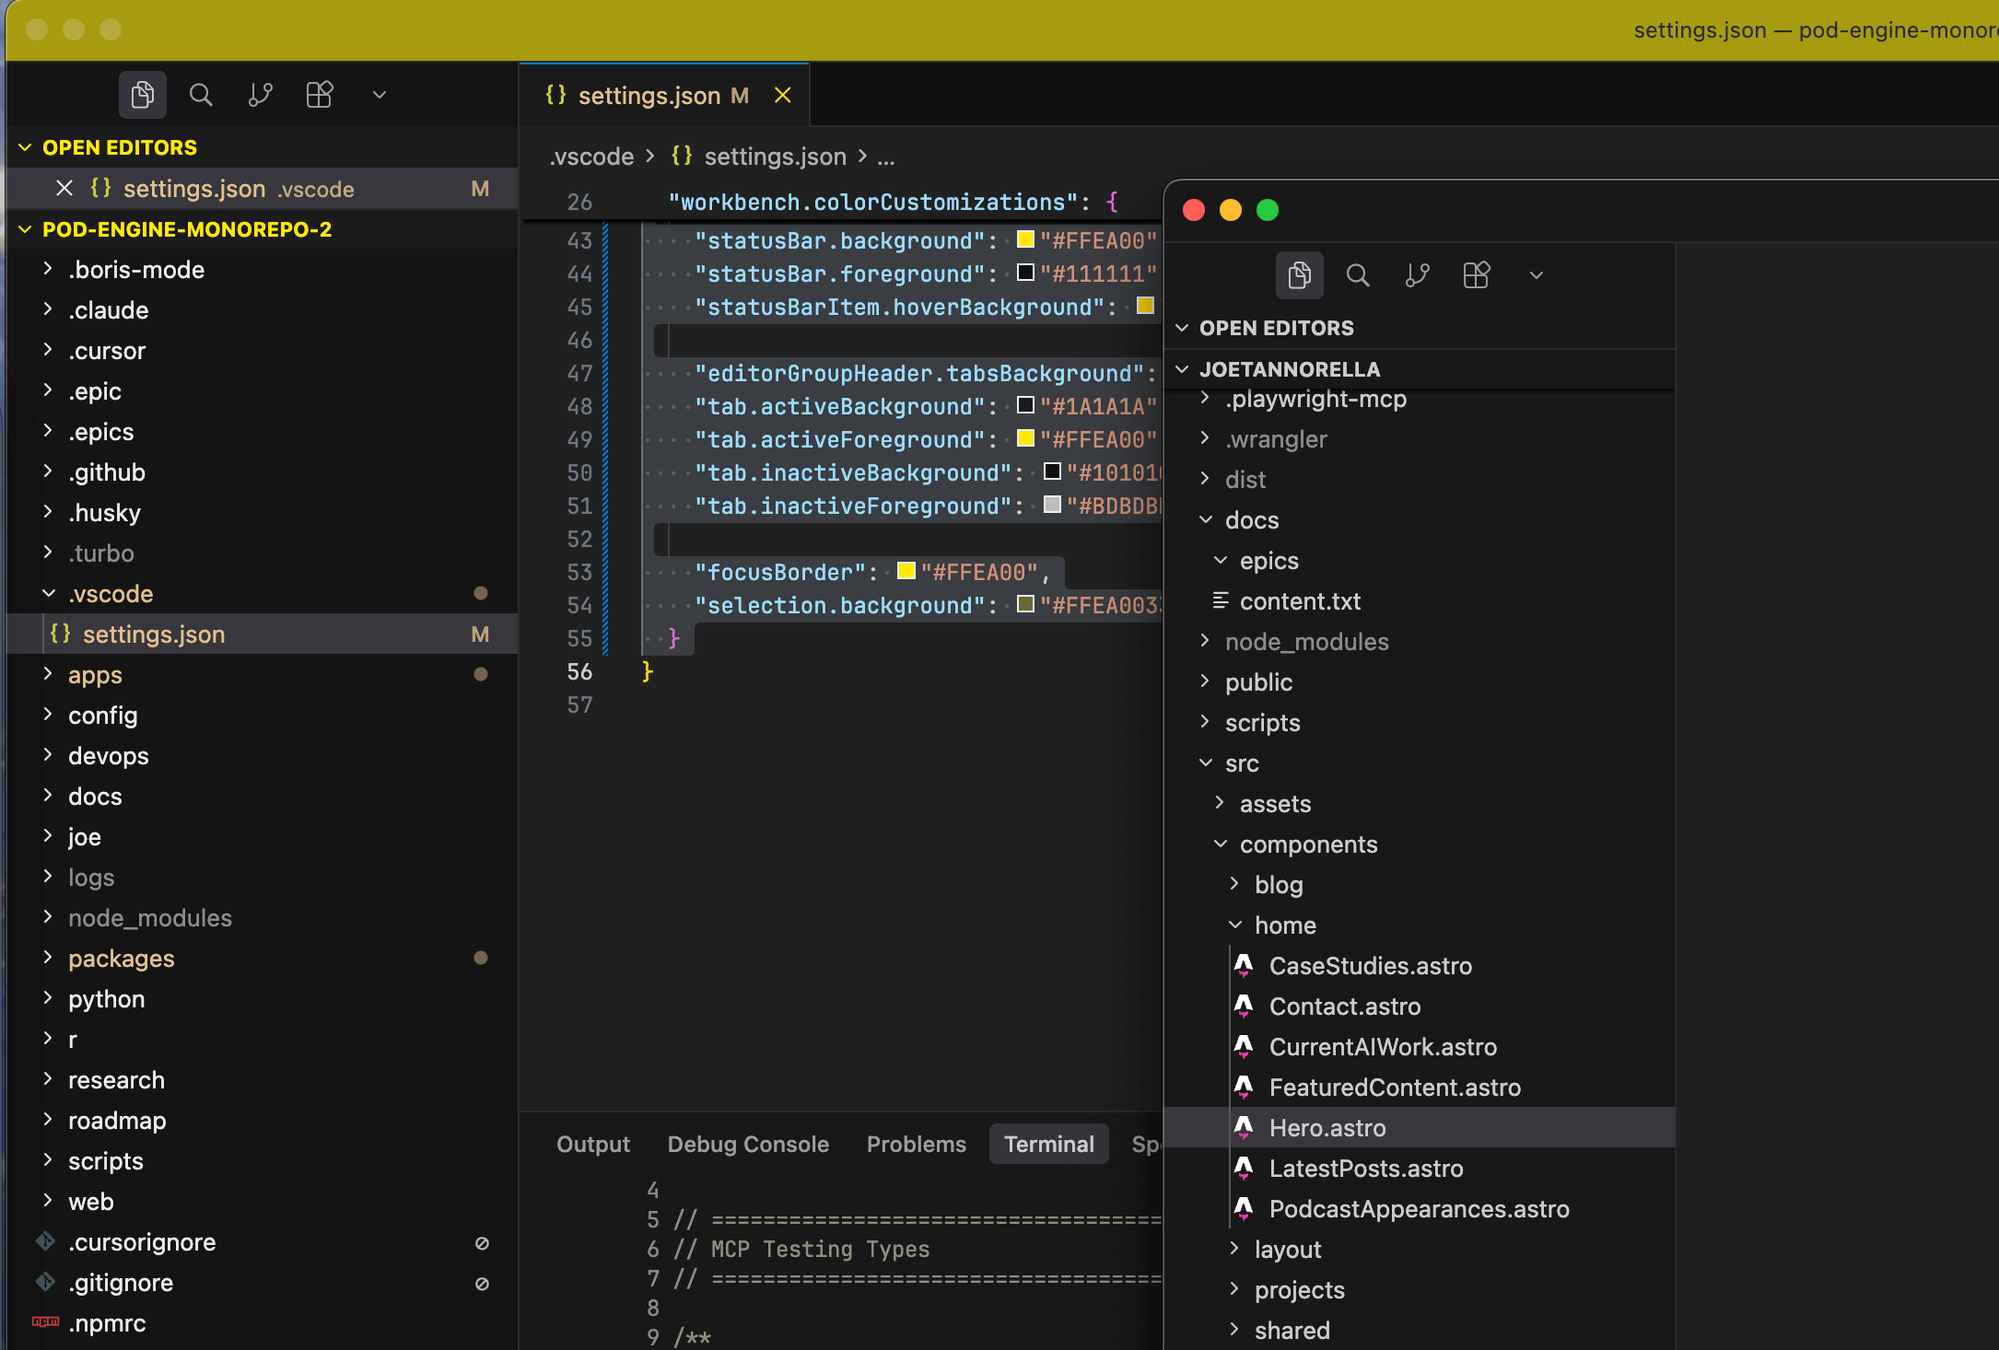The image size is (1999, 1350).
Task: Click the ignored indicator next to .gitignore
Action: [x=482, y=1283]
